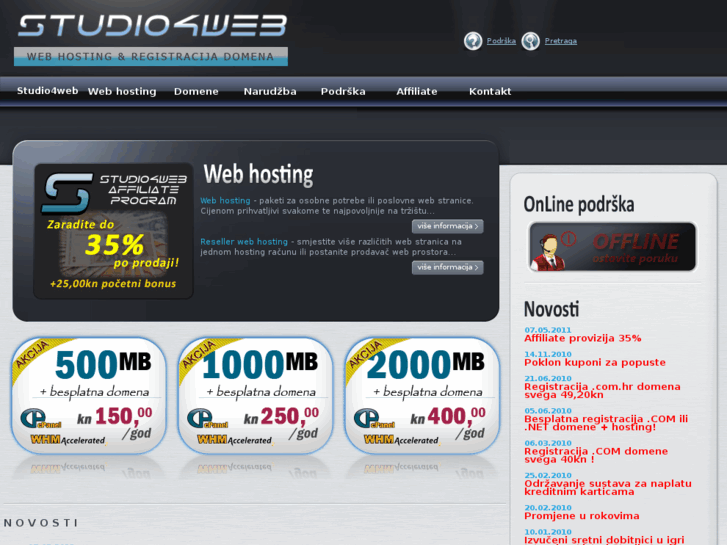Select the 500MB hosting package card
This screenshot has height=545, width=727.
[x=89, y=396]
